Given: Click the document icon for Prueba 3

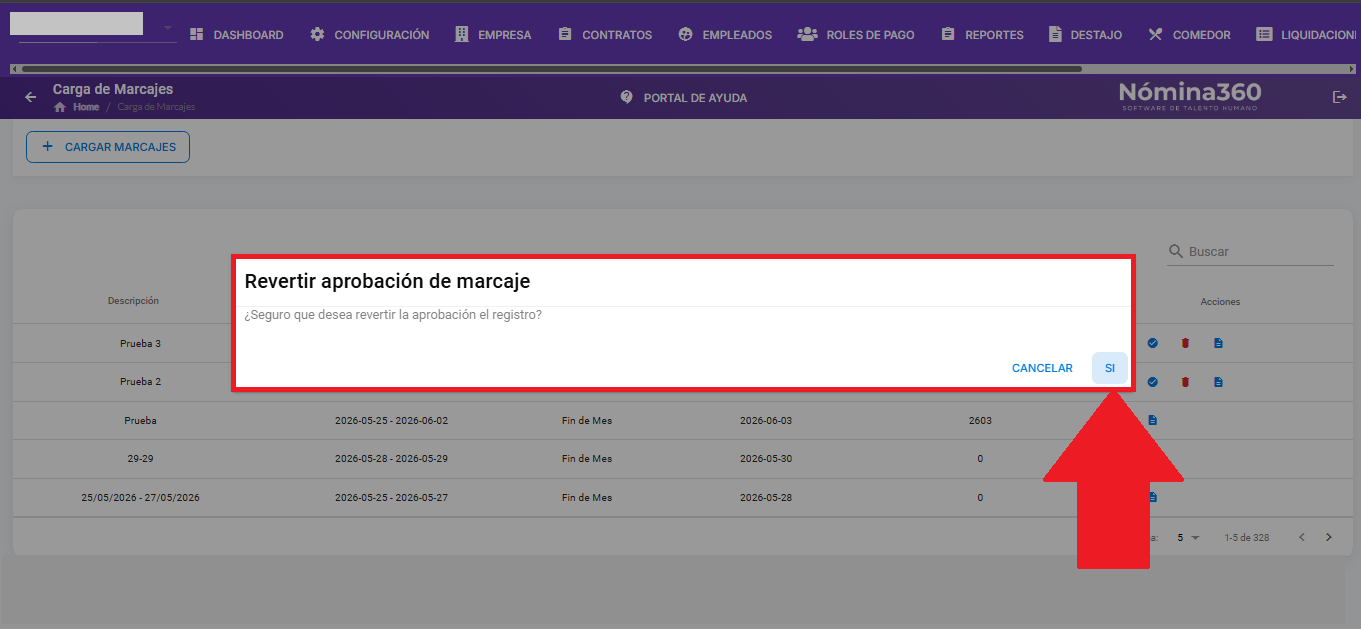Looking at the screenshot, I should pos(1218,343).
